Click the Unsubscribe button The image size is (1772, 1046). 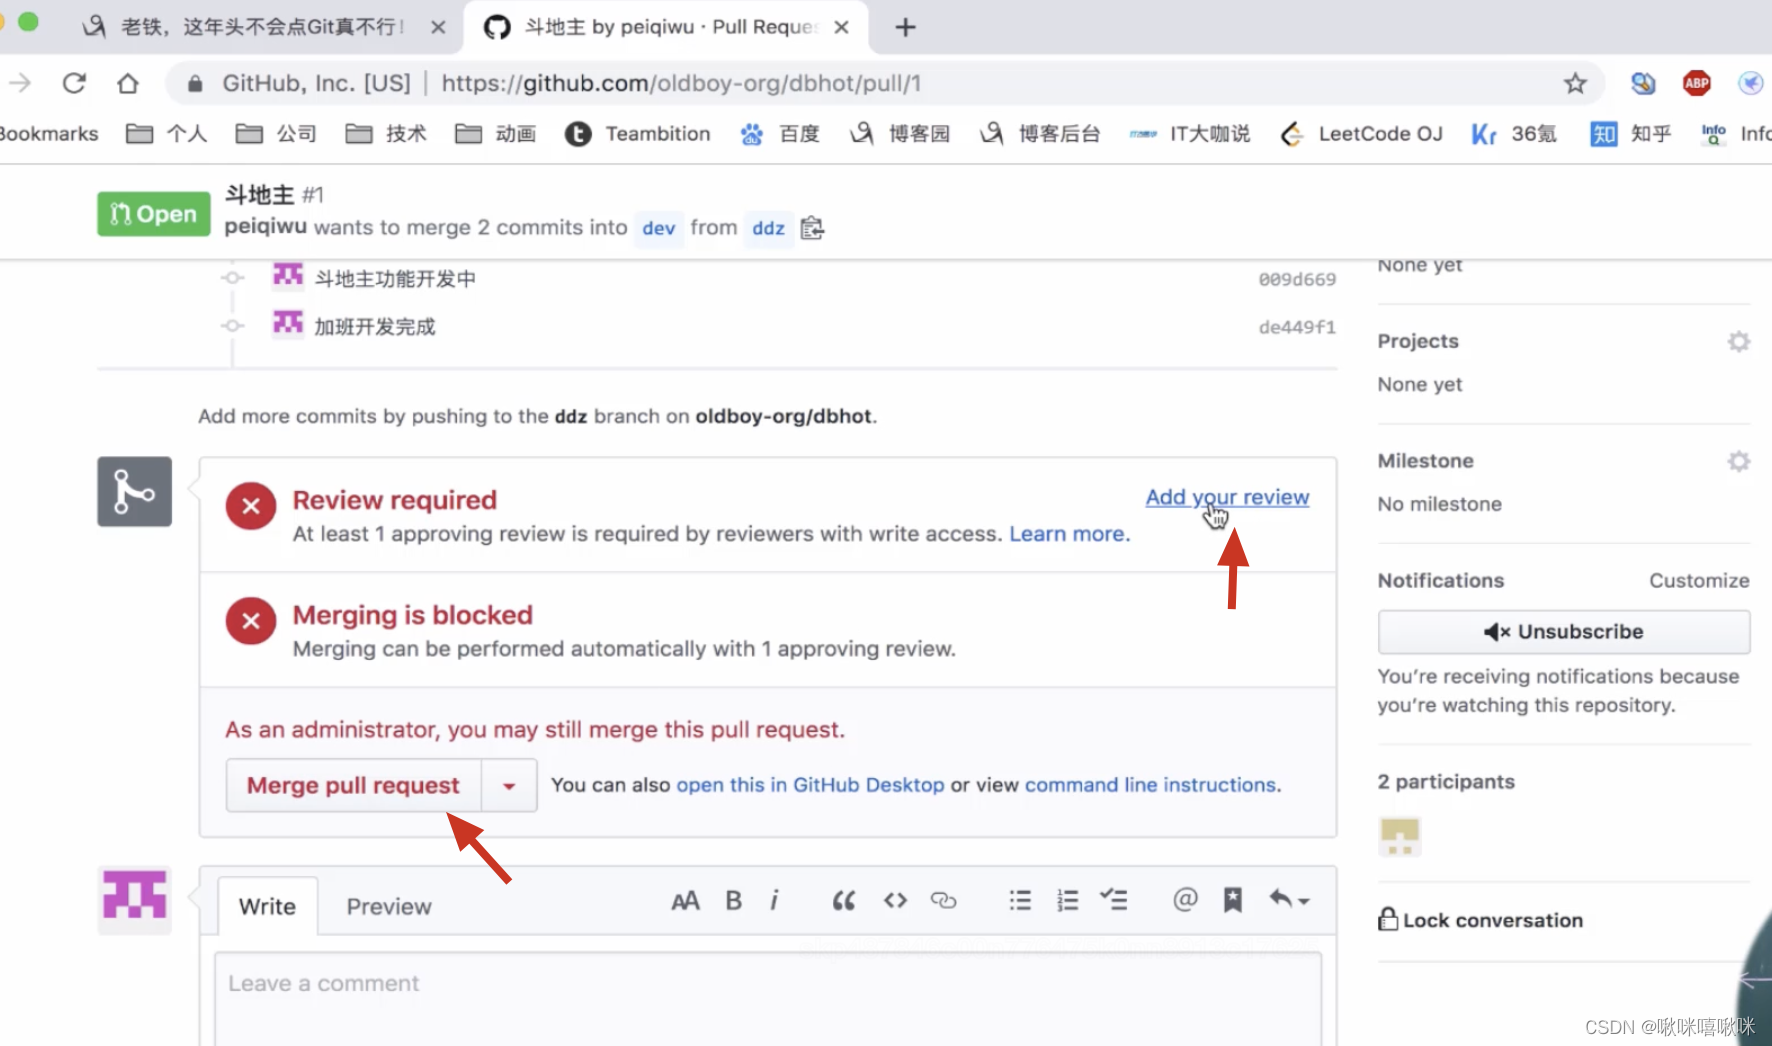pos(1564,632)
